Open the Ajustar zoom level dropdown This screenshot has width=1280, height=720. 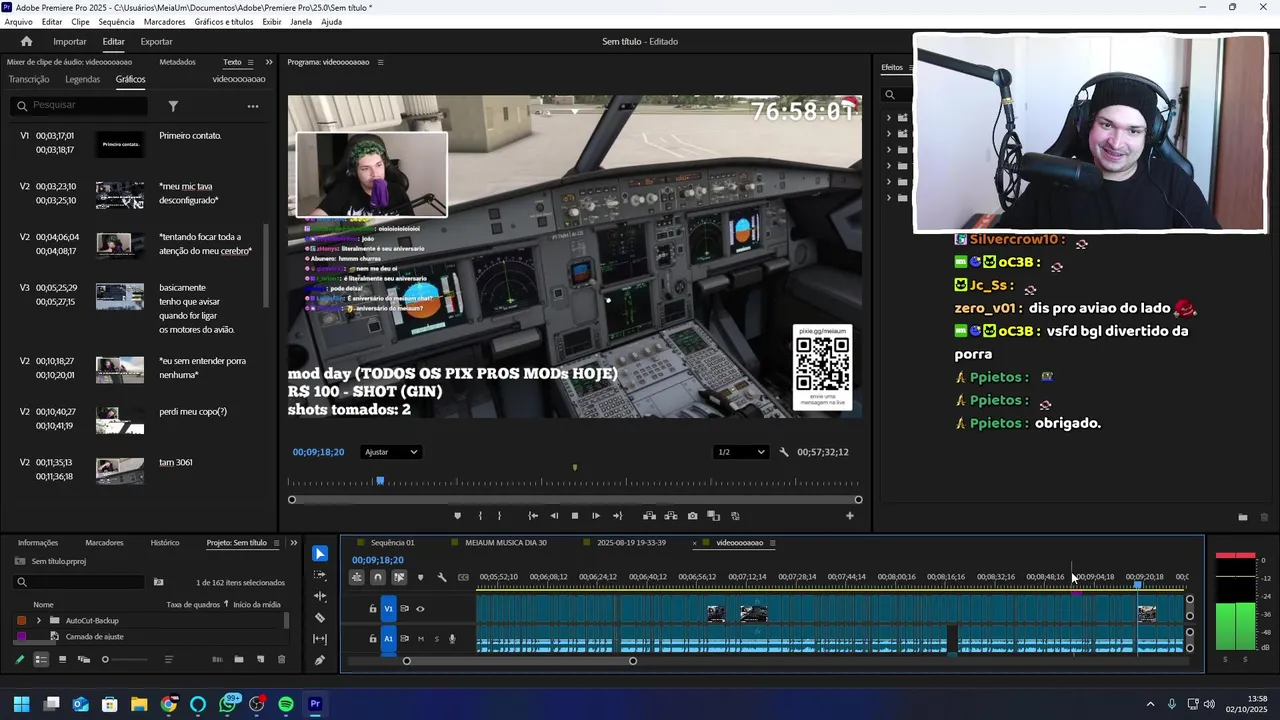[x=391, y=452]
